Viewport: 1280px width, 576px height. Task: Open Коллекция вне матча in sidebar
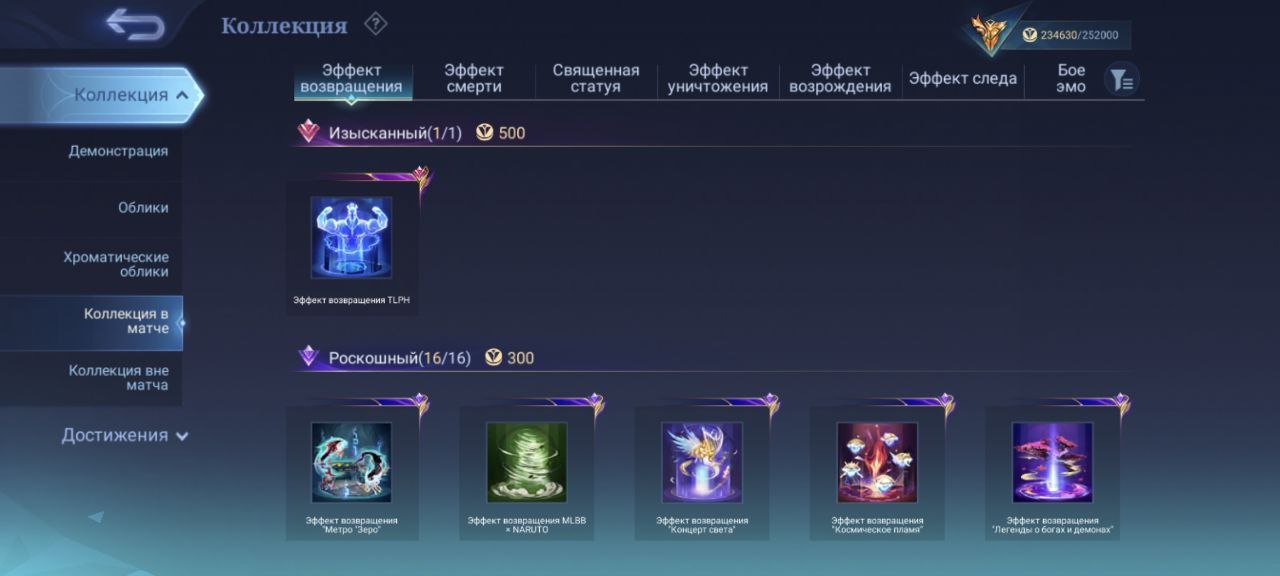click(x=118, y=378)
